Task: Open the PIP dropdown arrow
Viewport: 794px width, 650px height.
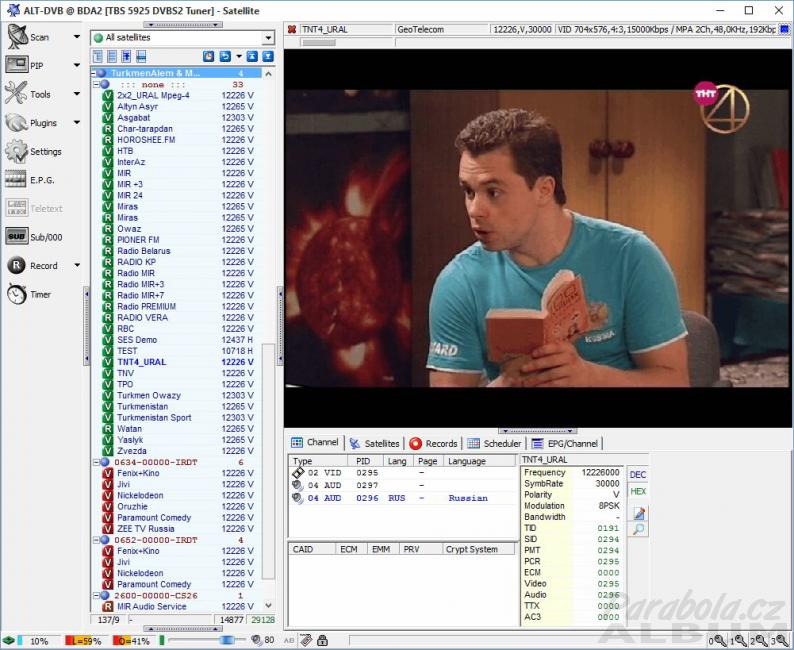Action: (76, 65)
